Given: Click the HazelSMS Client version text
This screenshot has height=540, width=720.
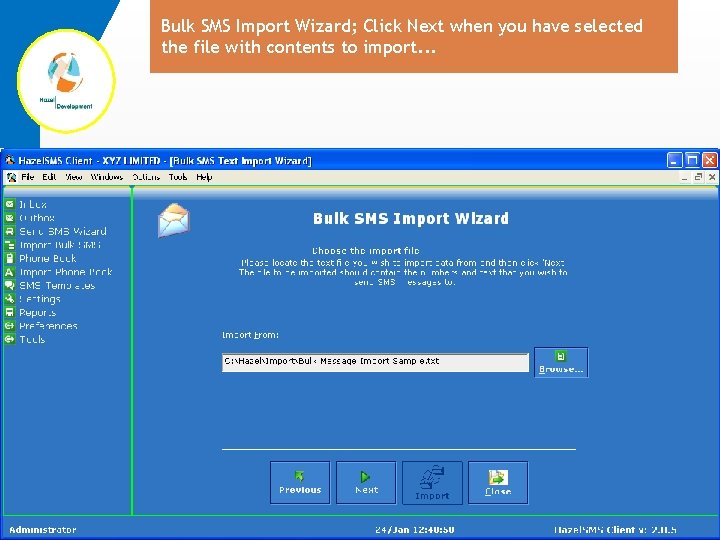Looking at the screenshot, I should pyautogui.click(x=615, y=529).
